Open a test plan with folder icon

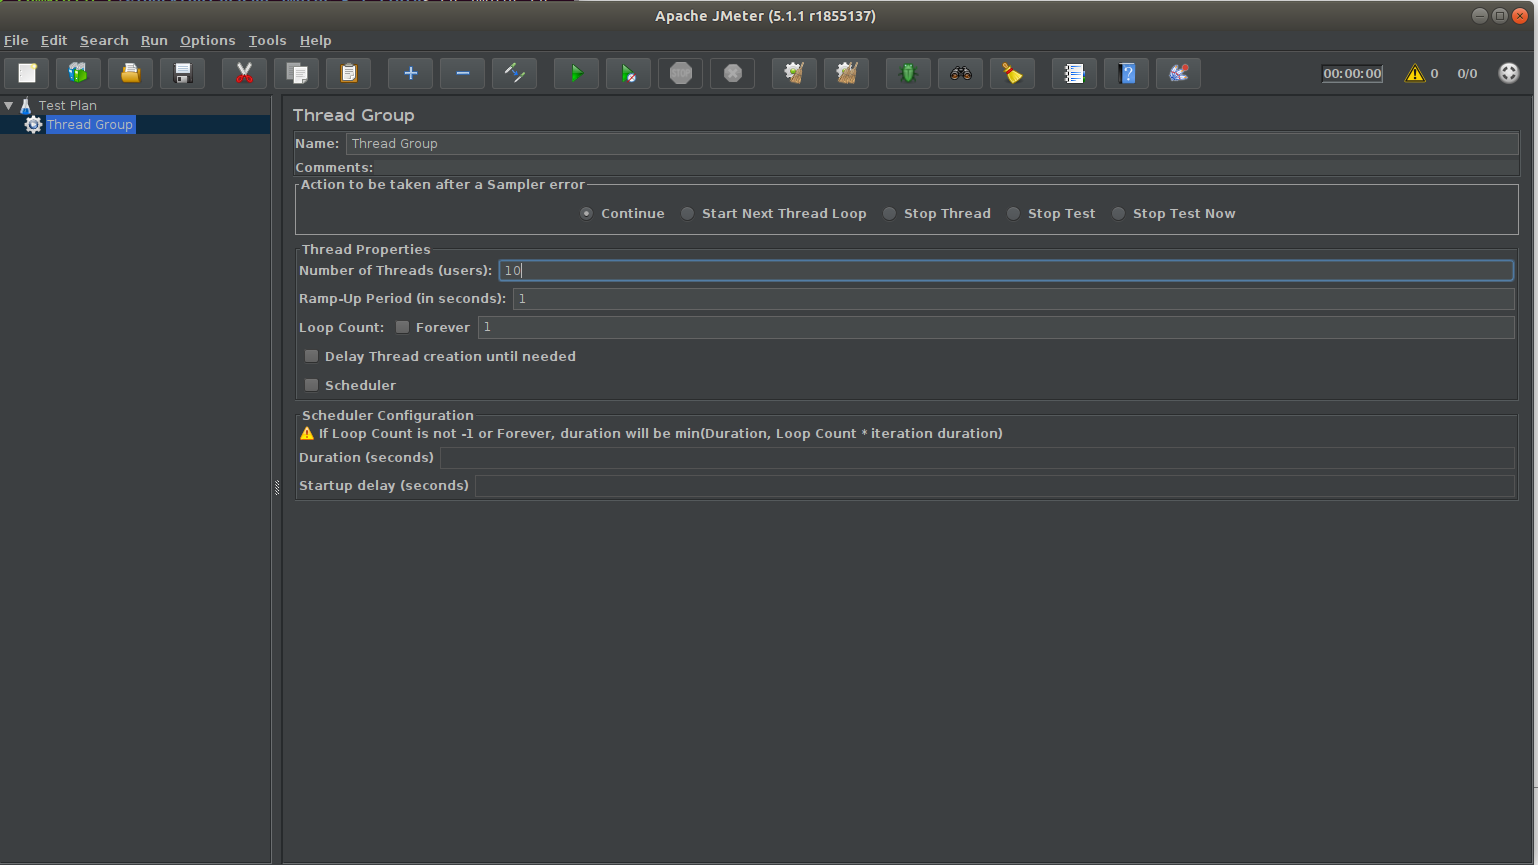point(130,73)
